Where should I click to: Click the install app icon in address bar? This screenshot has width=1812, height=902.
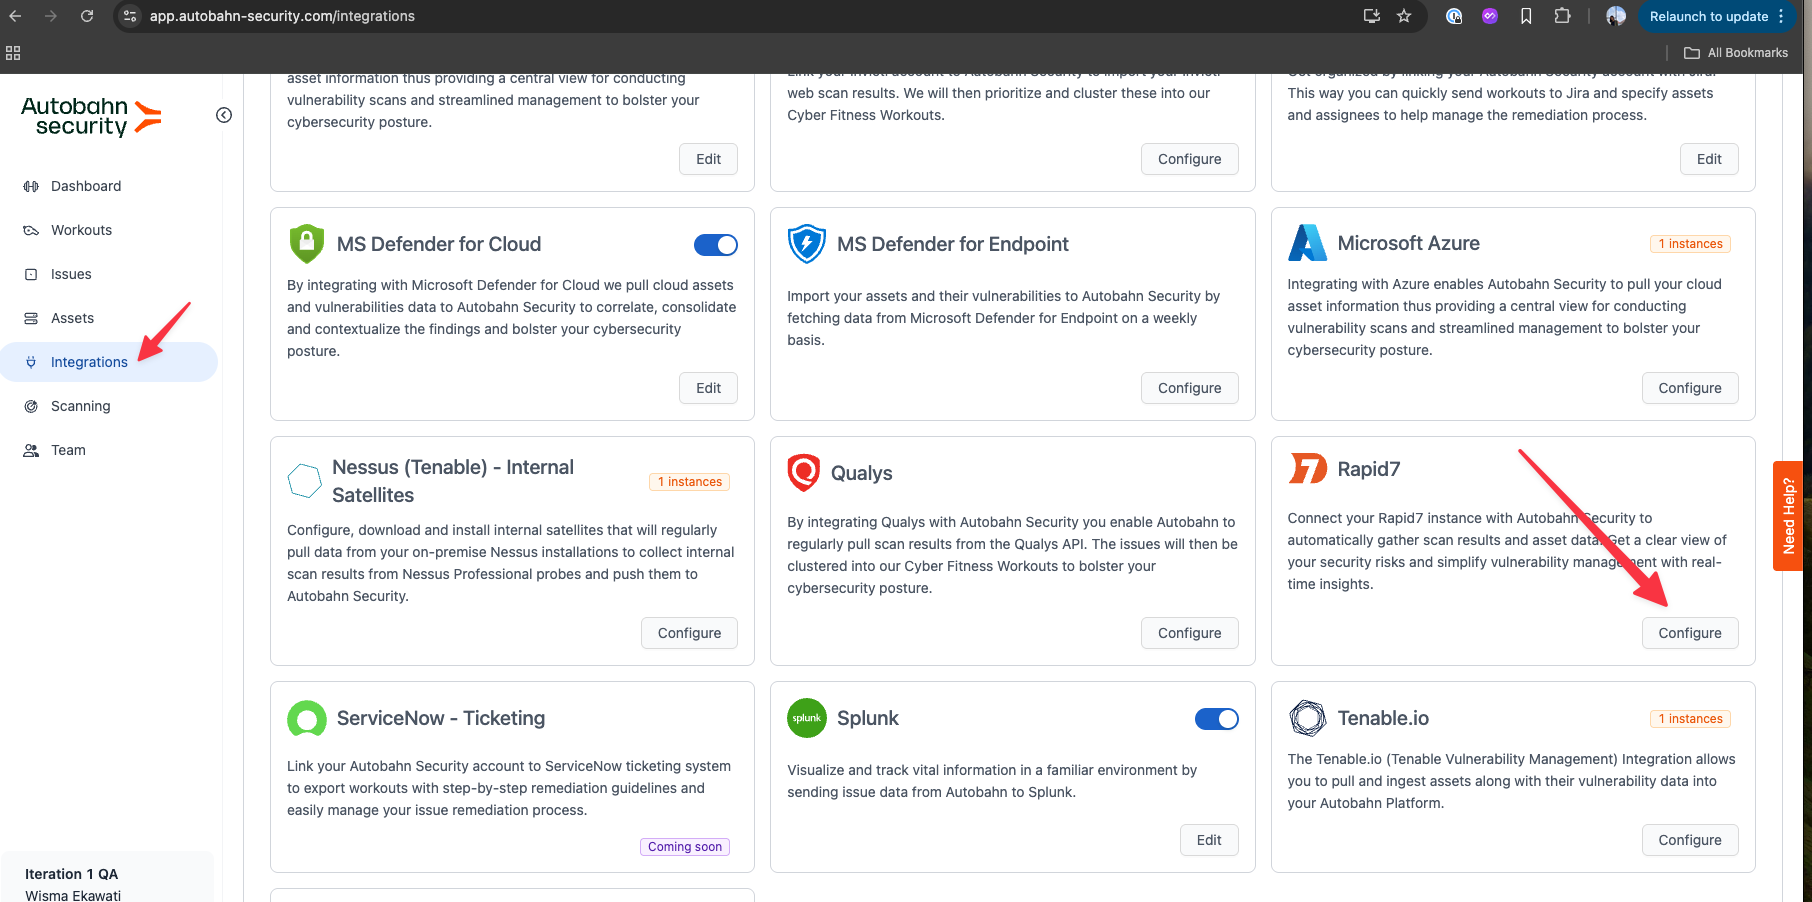coord(1372,16)
